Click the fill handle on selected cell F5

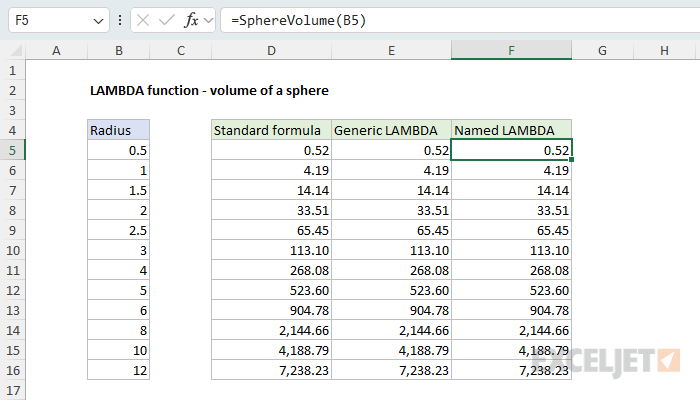(571, 160)
